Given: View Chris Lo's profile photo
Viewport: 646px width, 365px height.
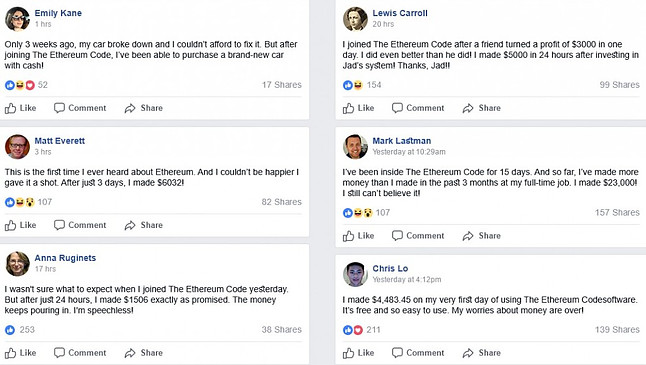Looking at the screenshot, I should coord(355,274).
